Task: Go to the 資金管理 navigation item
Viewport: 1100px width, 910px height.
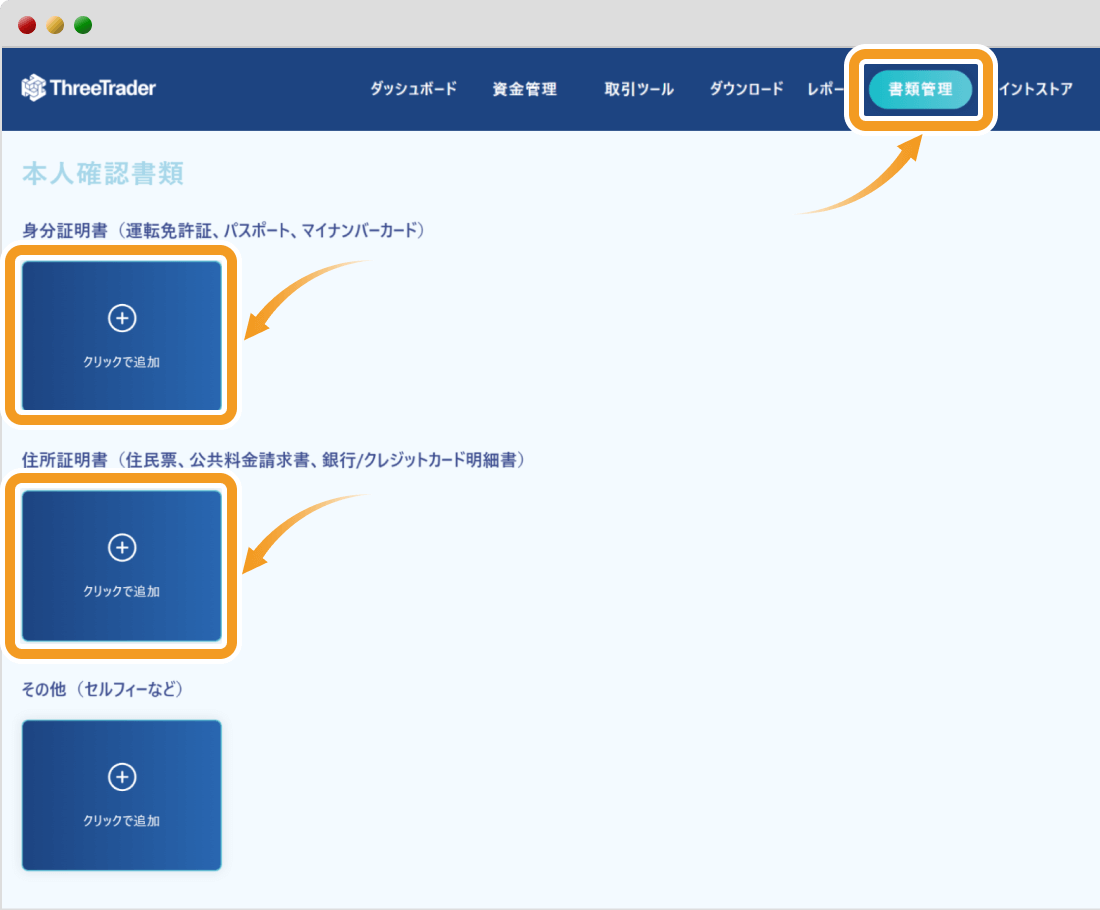Action: pos(524,89)
